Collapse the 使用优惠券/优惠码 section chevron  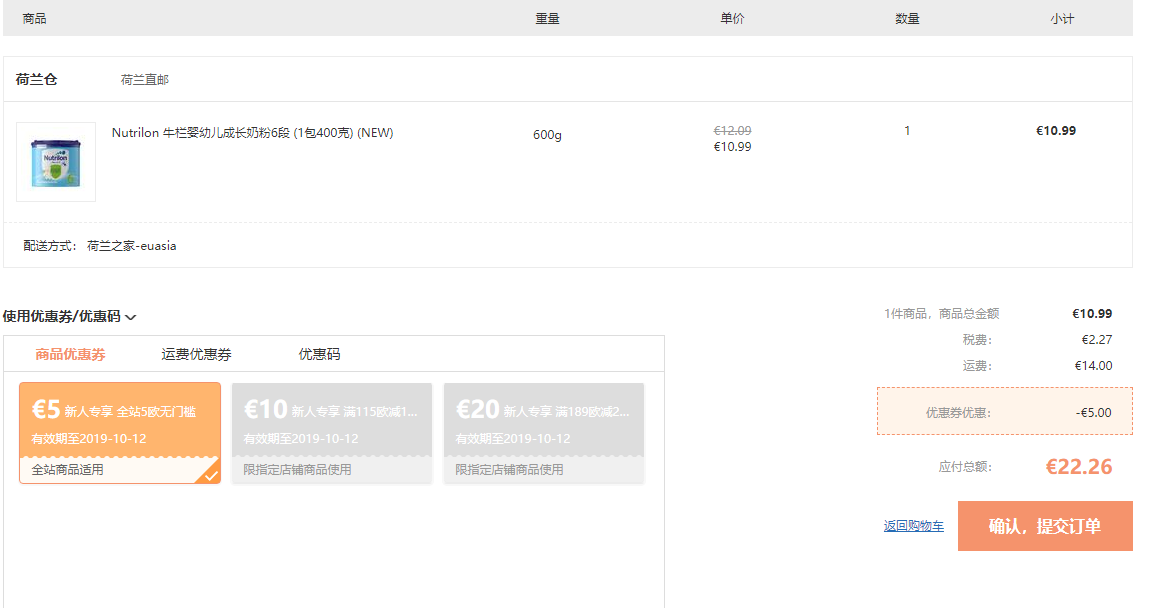[x=130, y=317]
